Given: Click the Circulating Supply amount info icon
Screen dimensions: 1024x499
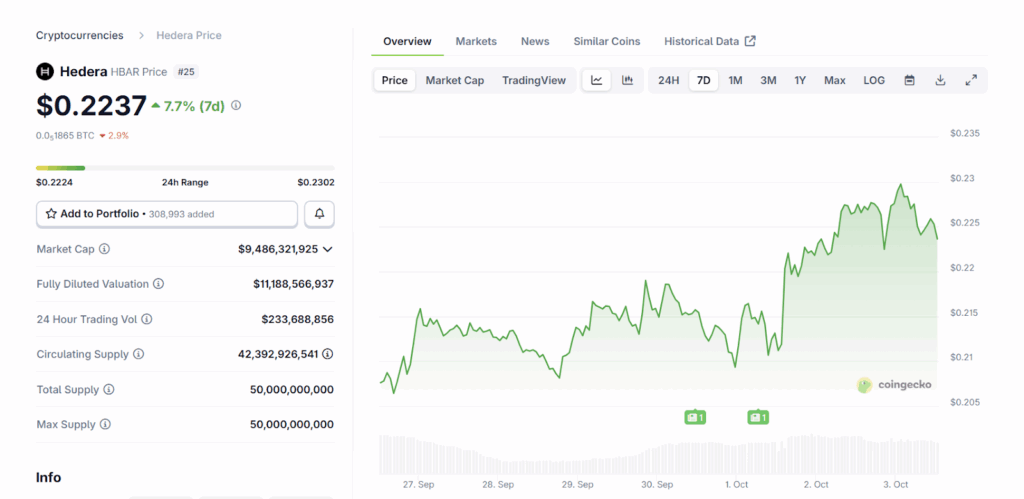Looking at the screenshot, I should pyautogui.click(x=328, y=354).
